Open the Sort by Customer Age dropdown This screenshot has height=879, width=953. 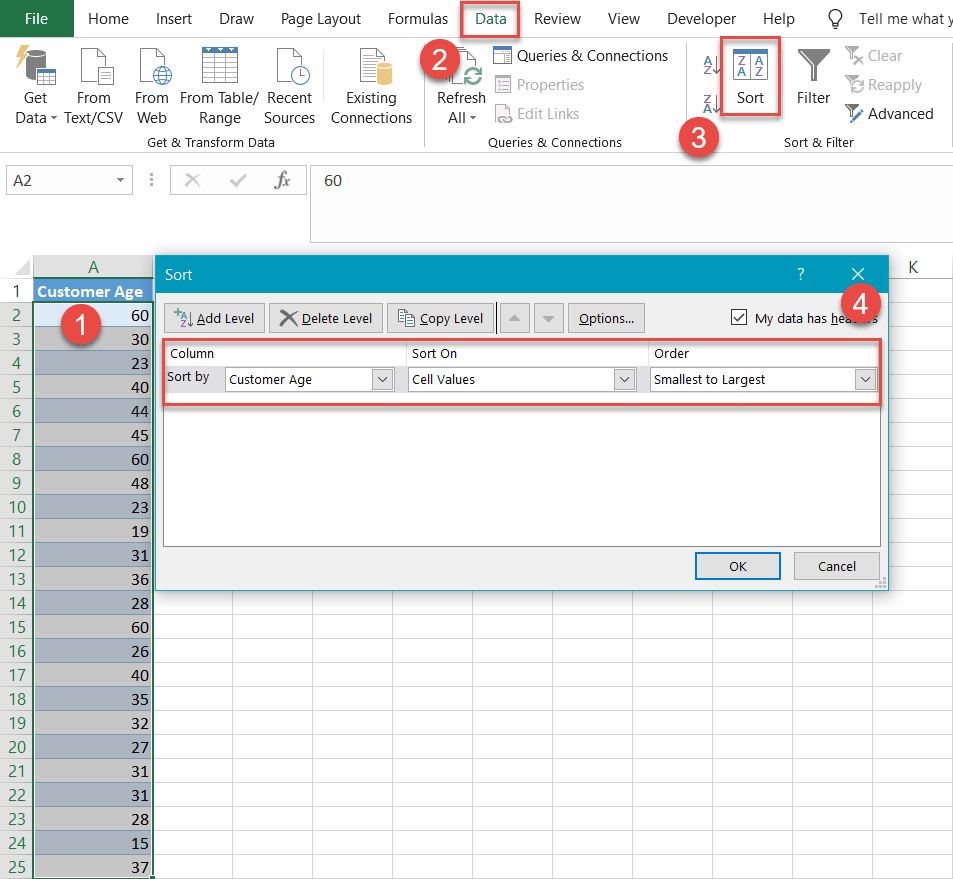[382, 379]
